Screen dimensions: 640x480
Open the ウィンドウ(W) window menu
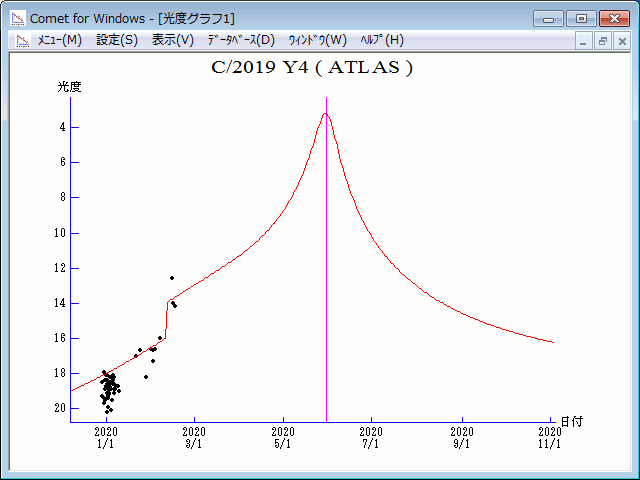[318, 40]
